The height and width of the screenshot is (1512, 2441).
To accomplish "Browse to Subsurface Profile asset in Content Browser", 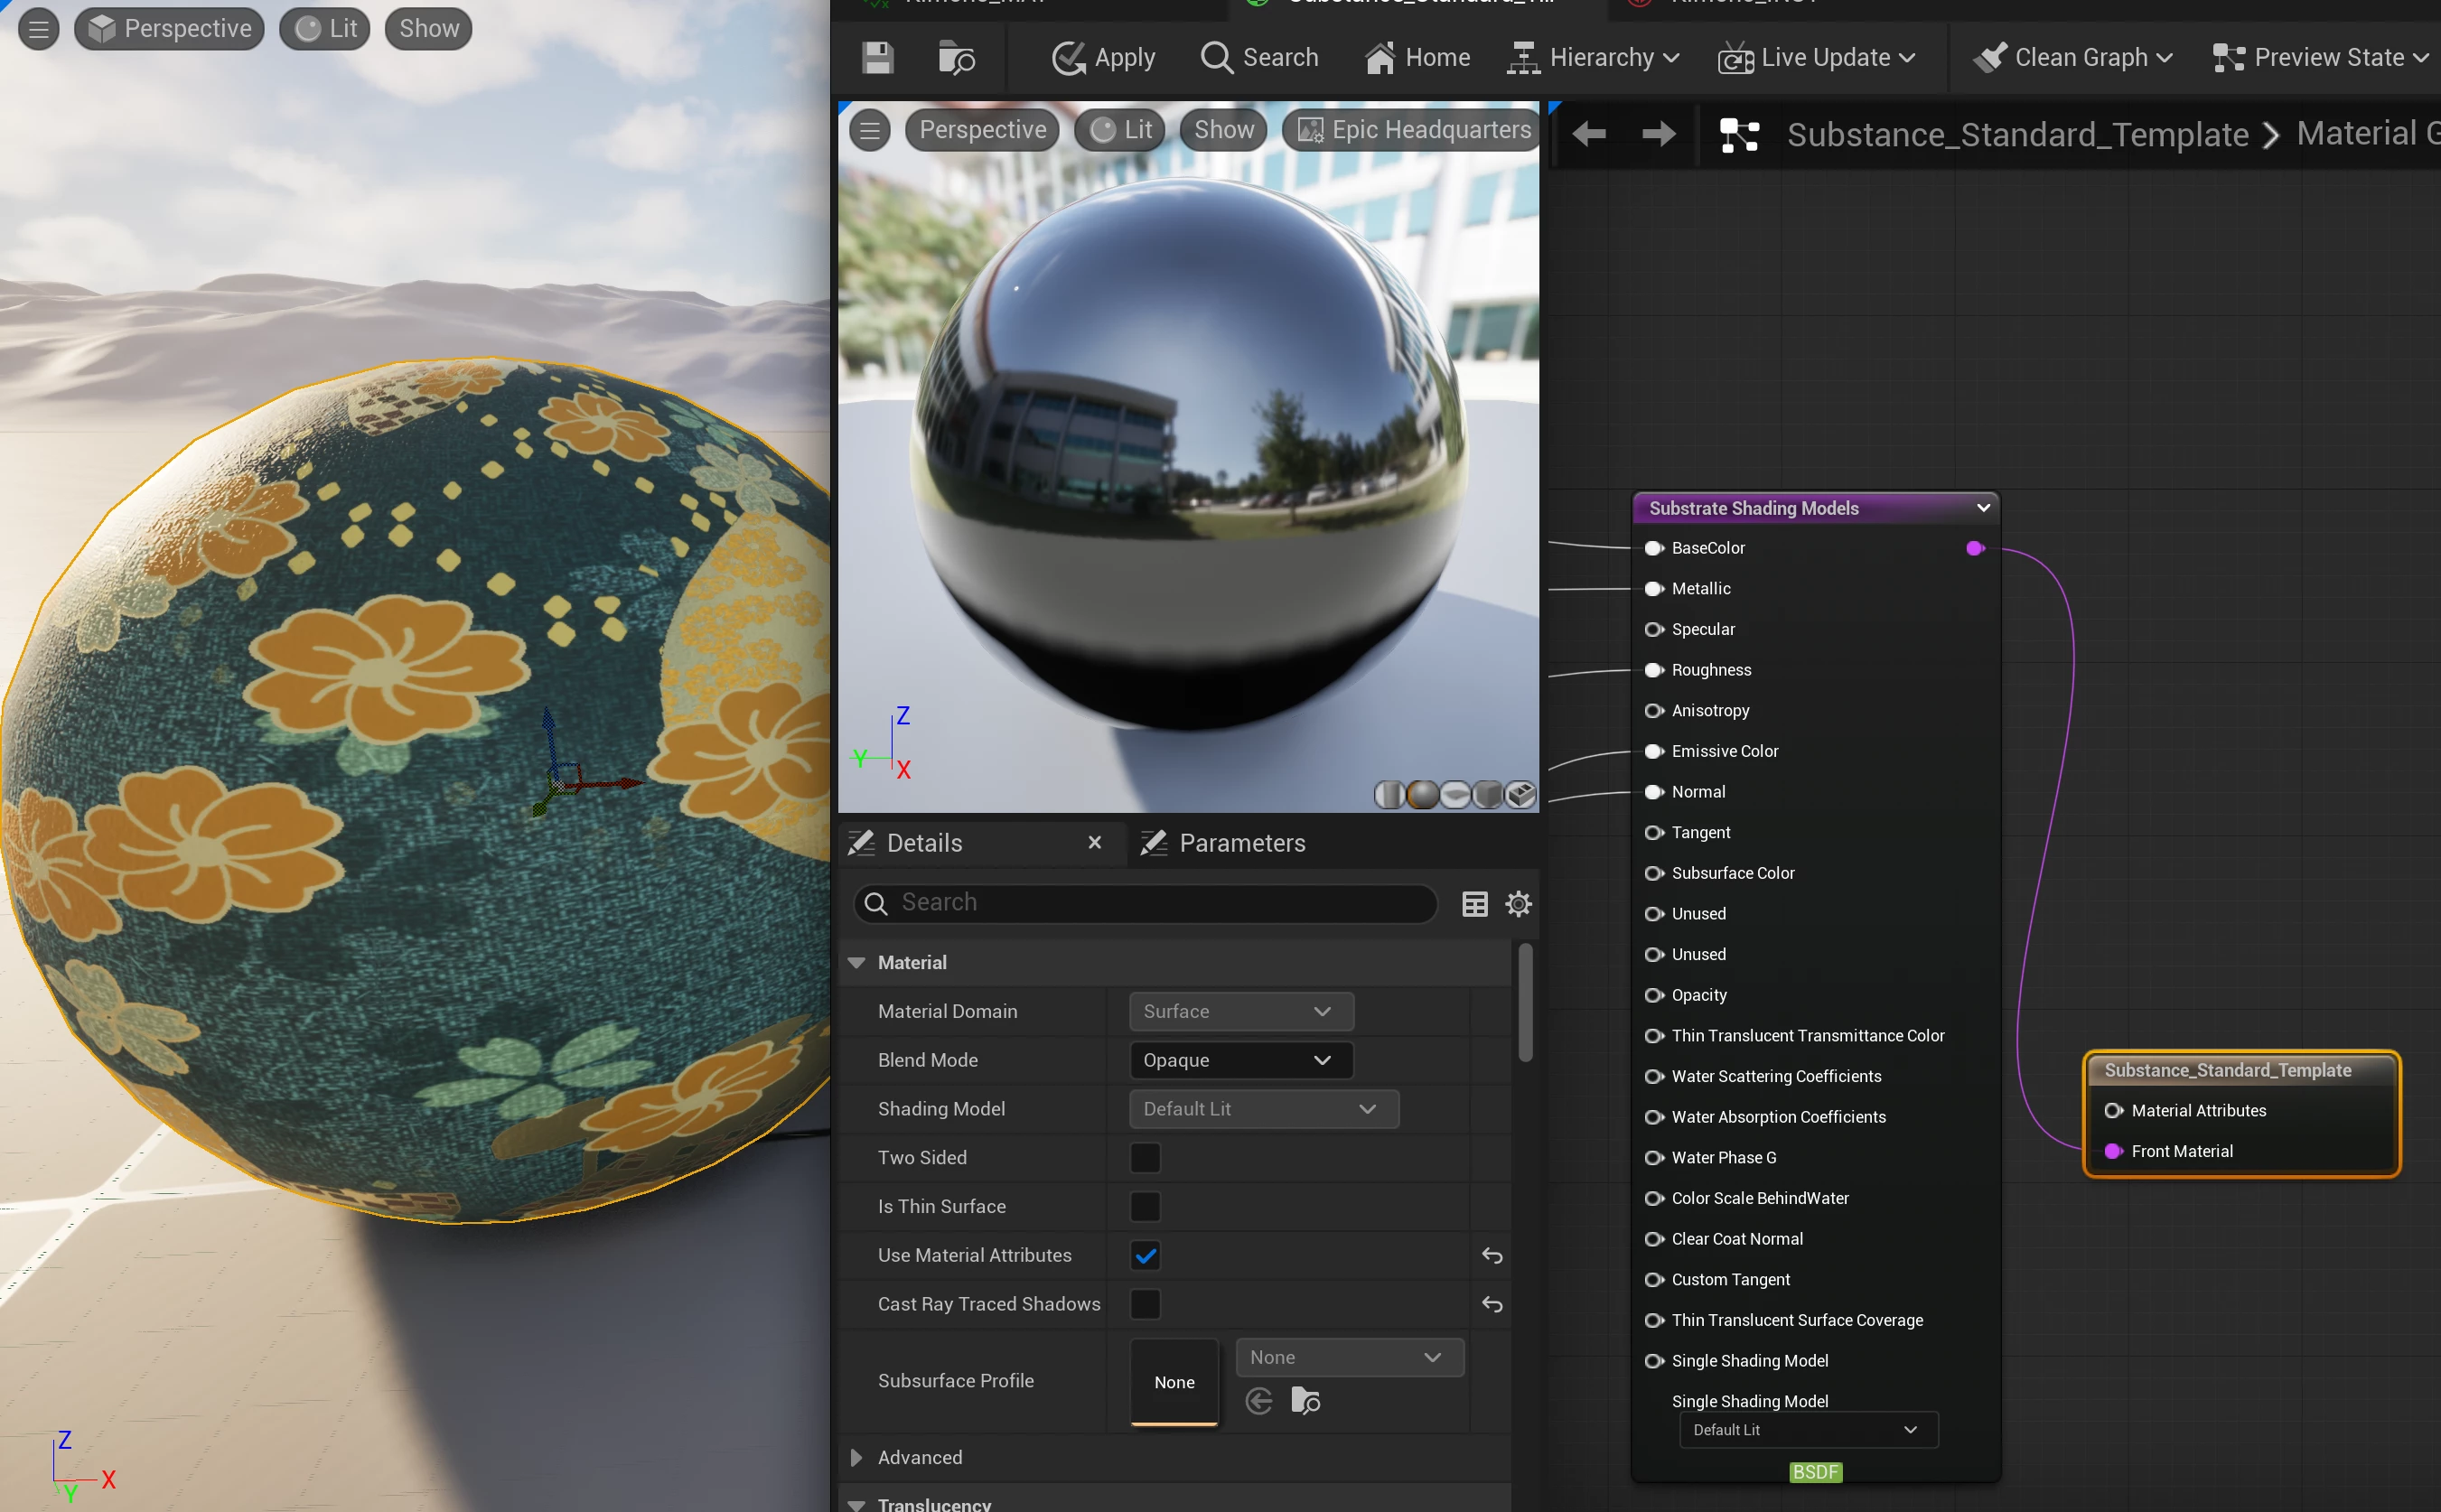I will tap(1305, 1401).
